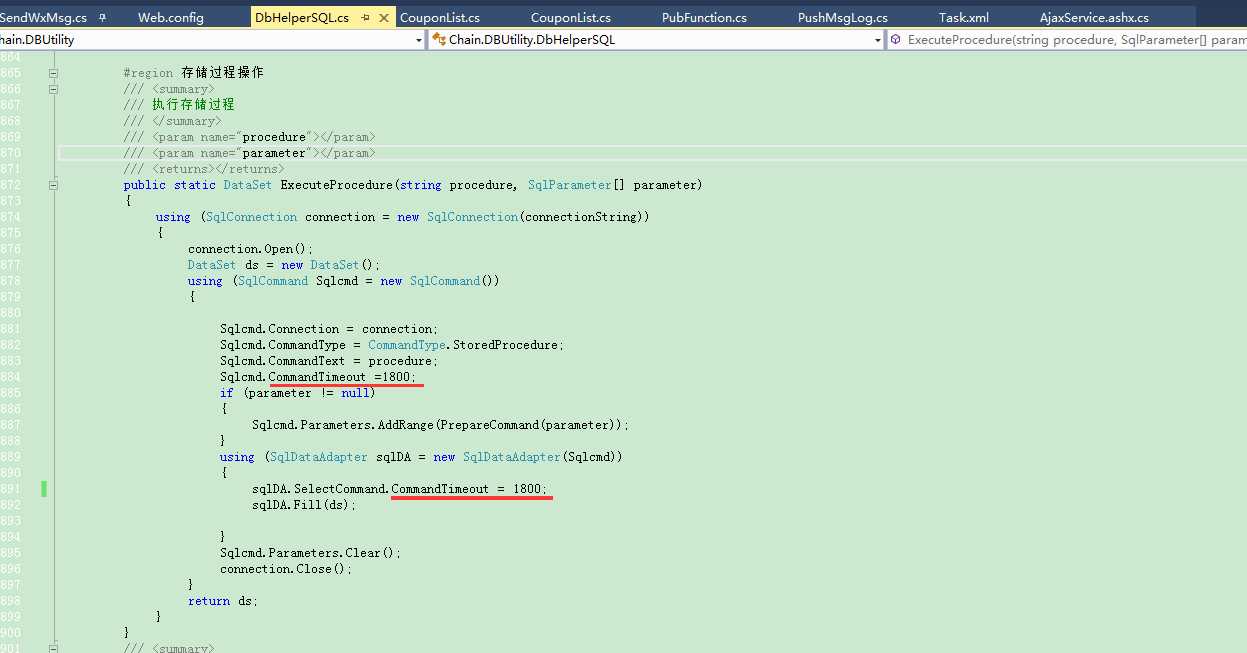The height and width of the screenshot is (653, 1247).
Task: Click the Sqlcmd.Connection = connection; line
Action: pos(329,329)
